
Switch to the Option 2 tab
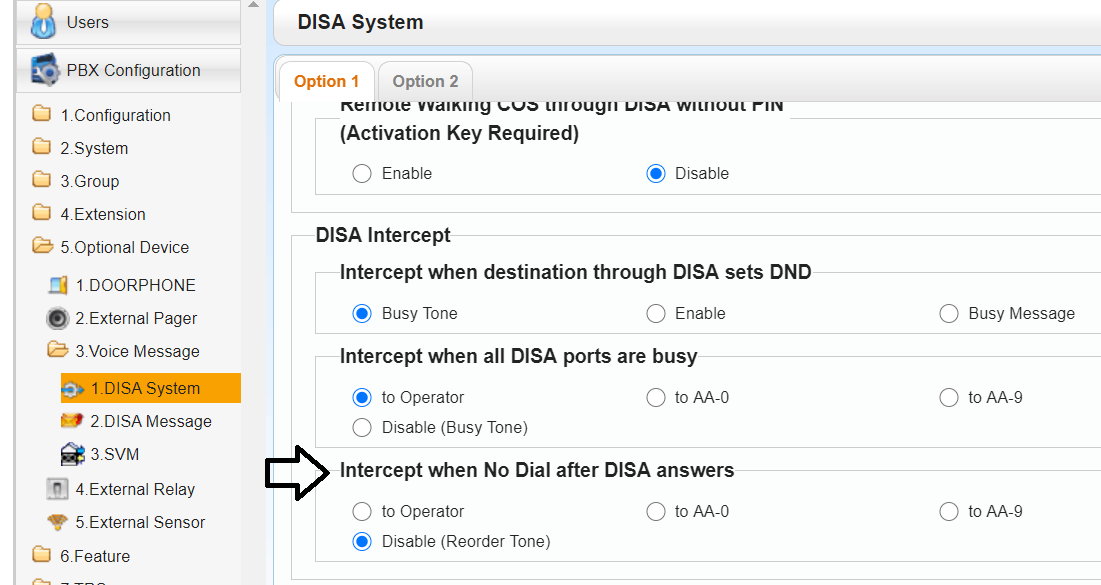pyautogui.click(x=425, y=82)
